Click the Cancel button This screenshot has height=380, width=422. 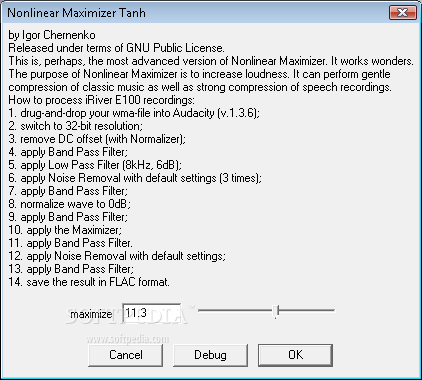126,355
